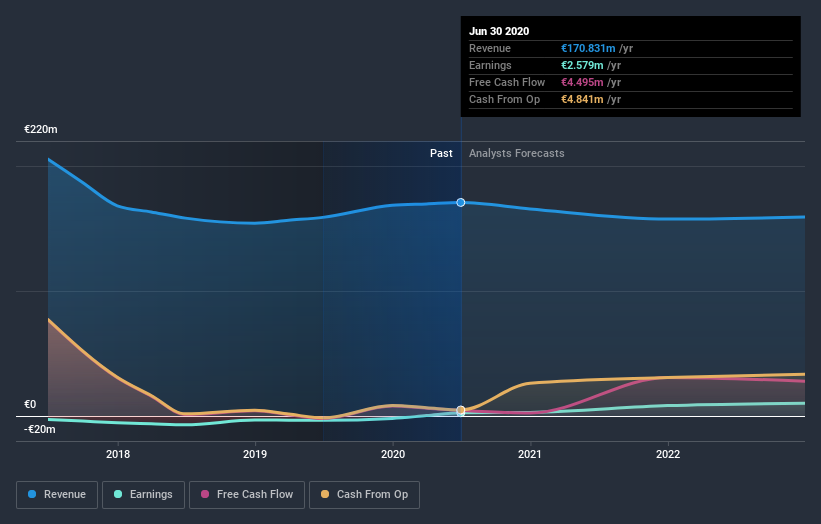Viewport: 821px width, 524px height.
Task: Toggle the Revenue legend button
Action: pyautogui.click(x=57, y=495)
